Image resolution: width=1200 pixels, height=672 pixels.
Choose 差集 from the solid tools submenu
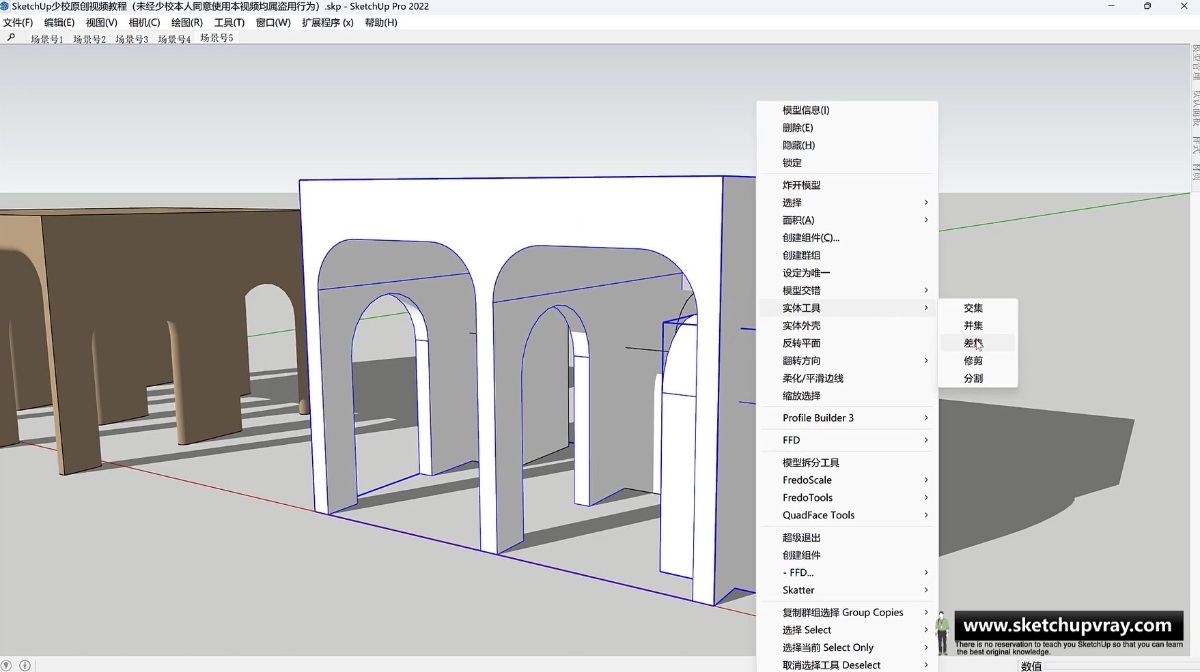coord(977,343)
